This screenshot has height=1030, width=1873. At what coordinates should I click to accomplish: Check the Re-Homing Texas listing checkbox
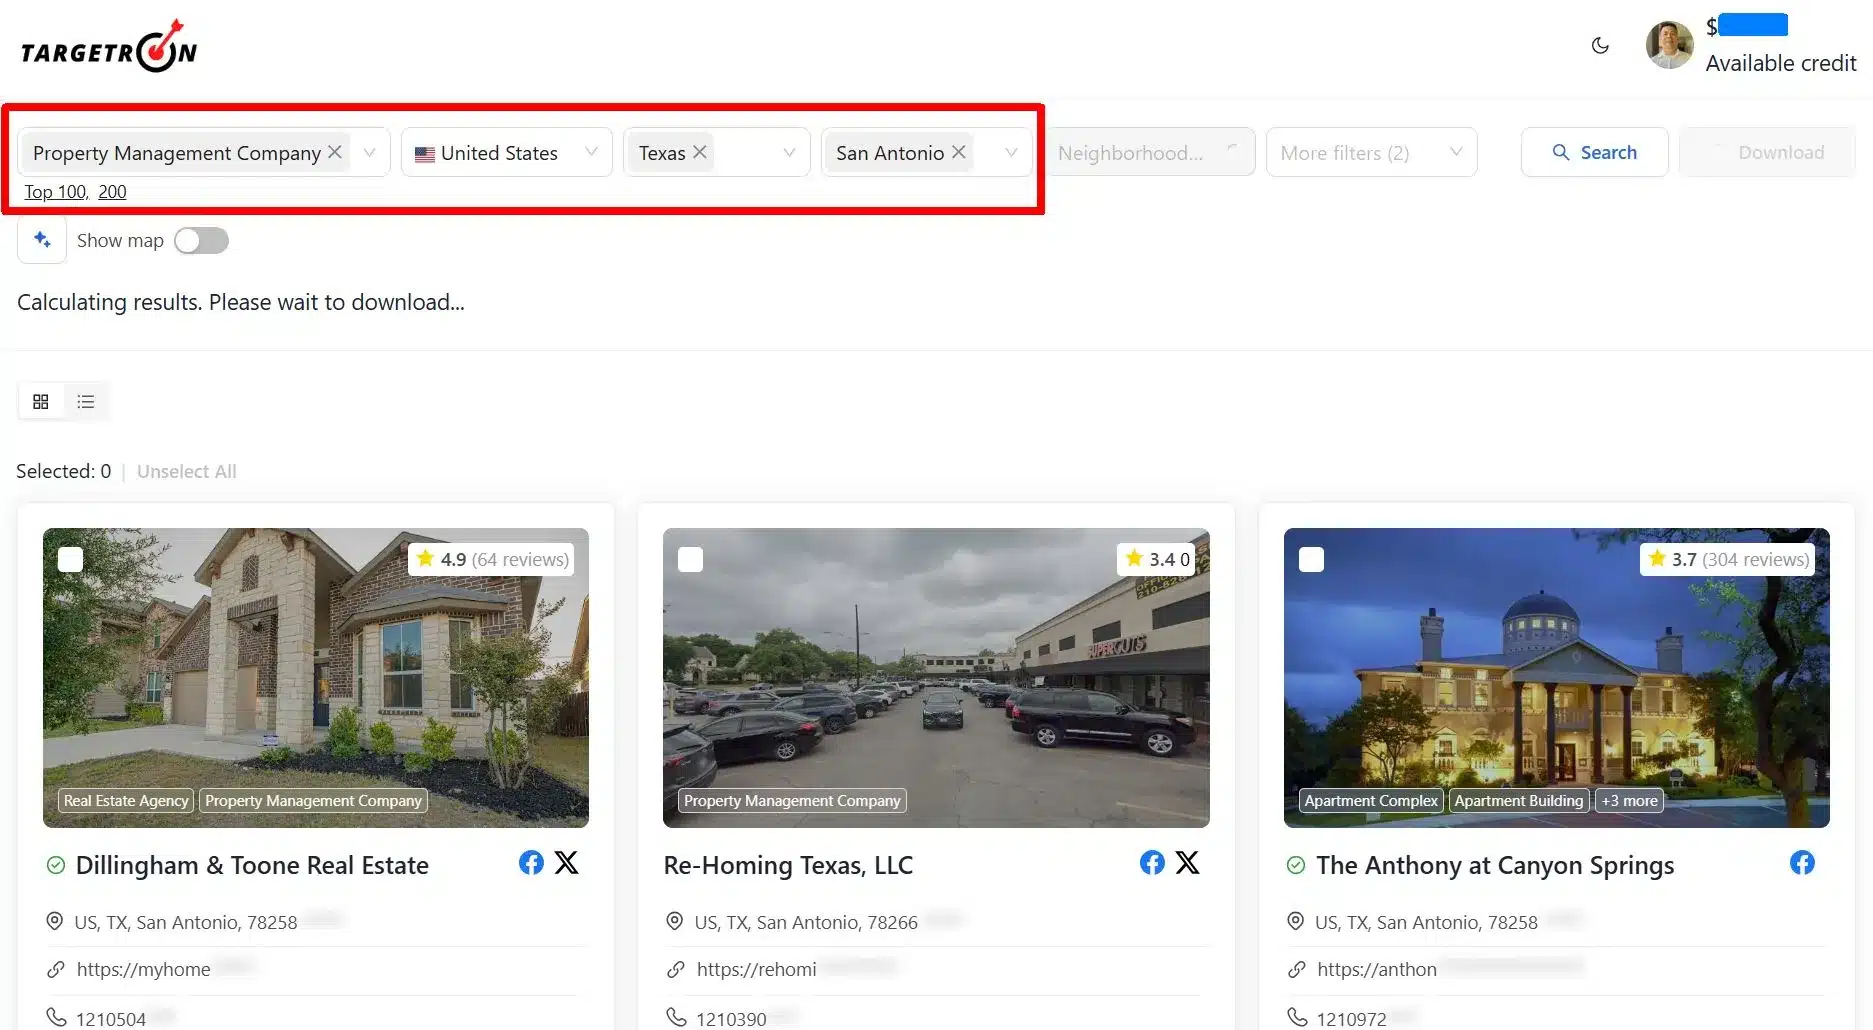(691, 559)
